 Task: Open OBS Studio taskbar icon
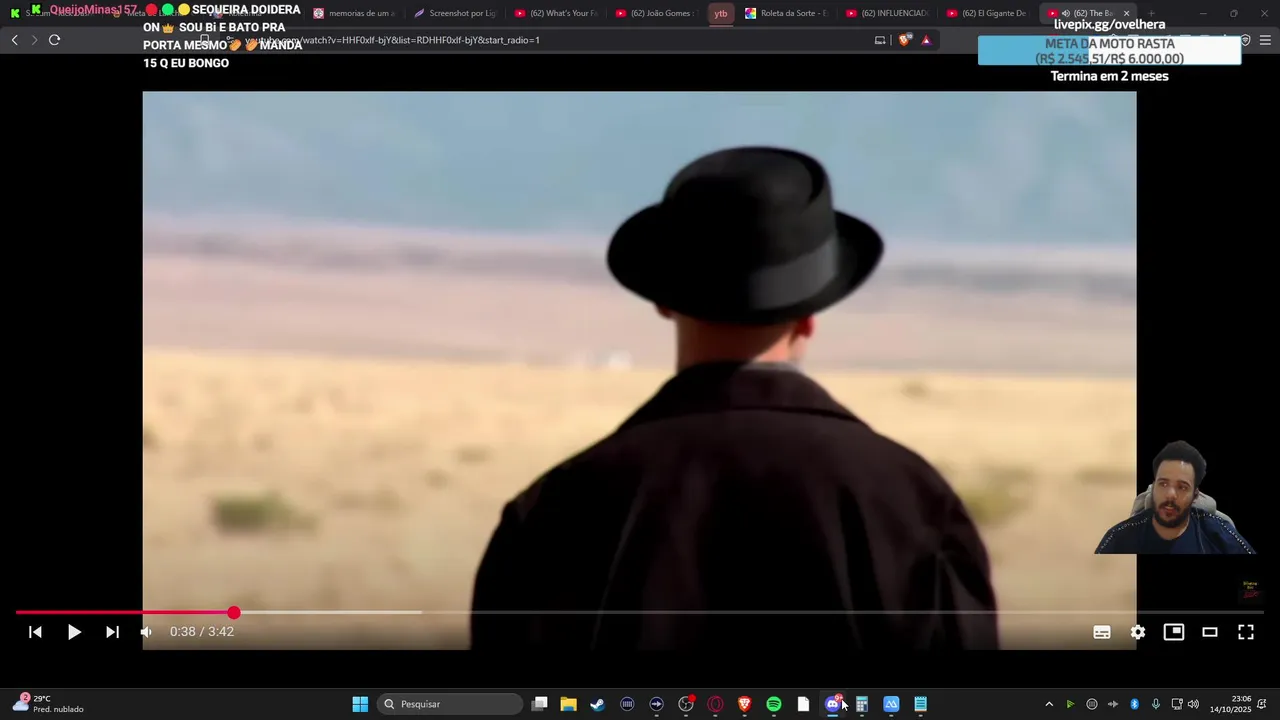(x=686, y=704)
